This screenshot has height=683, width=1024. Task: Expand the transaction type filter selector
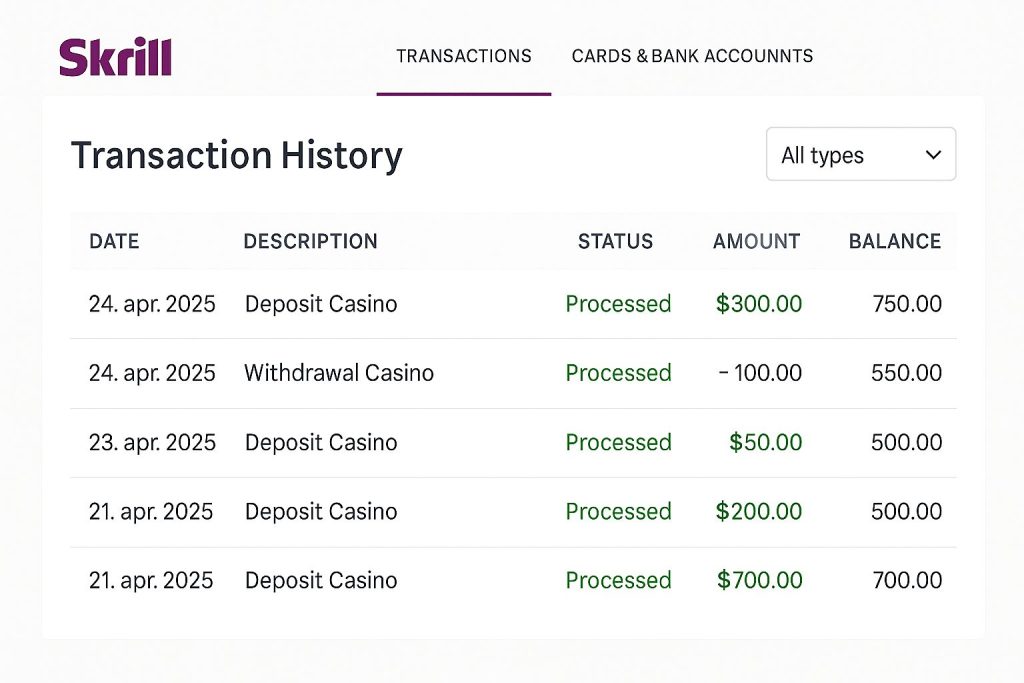pyautogui.click(x=860, y=154)
